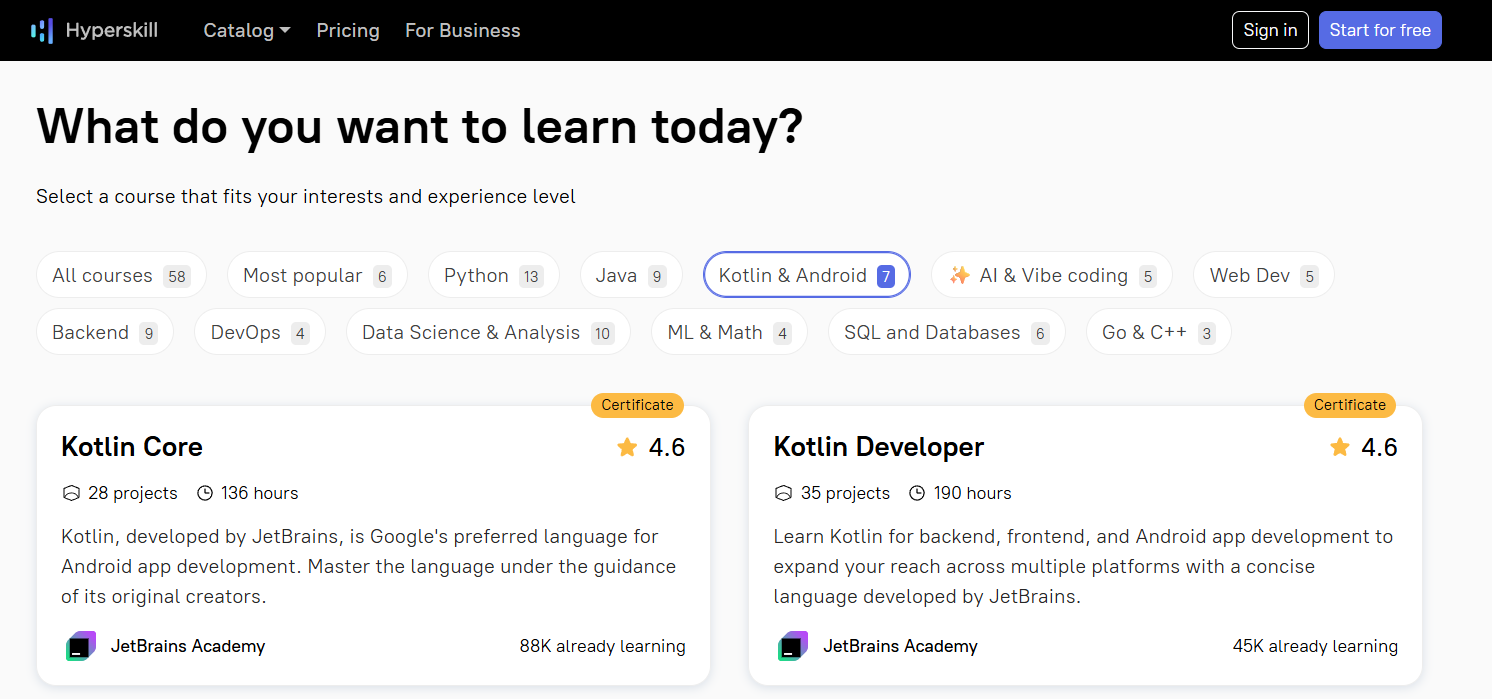Click JetBrains Academy logo on Kotlin Core card

80,646
